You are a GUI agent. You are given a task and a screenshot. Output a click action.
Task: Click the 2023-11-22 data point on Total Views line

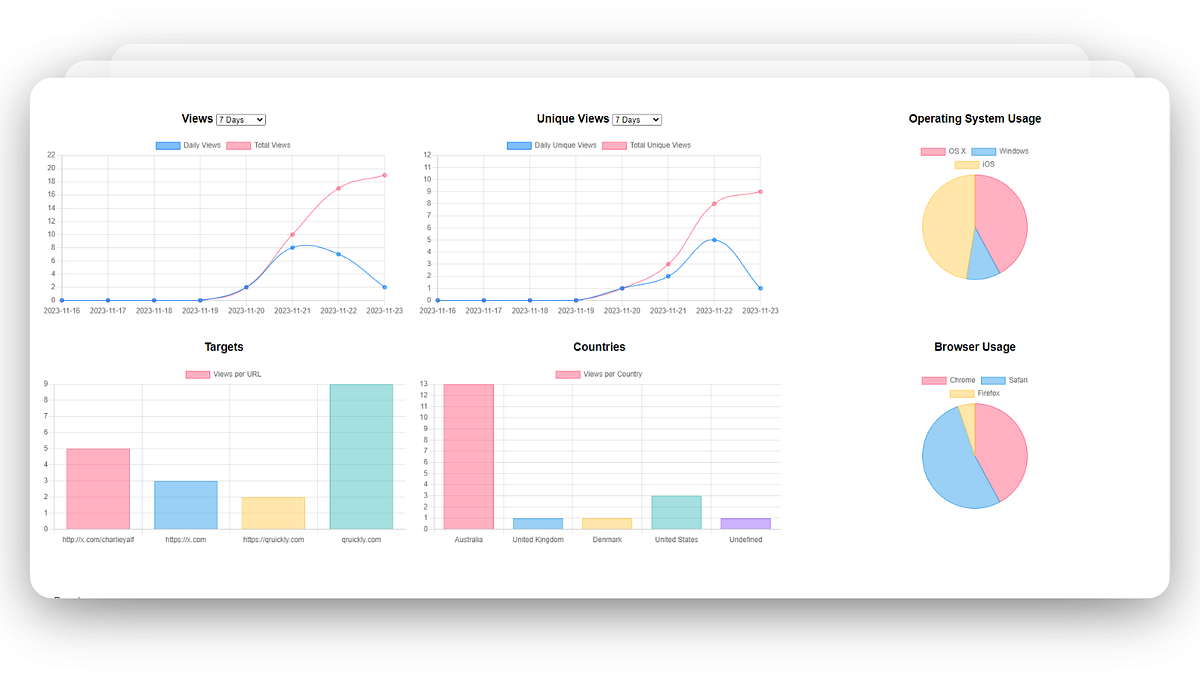pos(337,187)
